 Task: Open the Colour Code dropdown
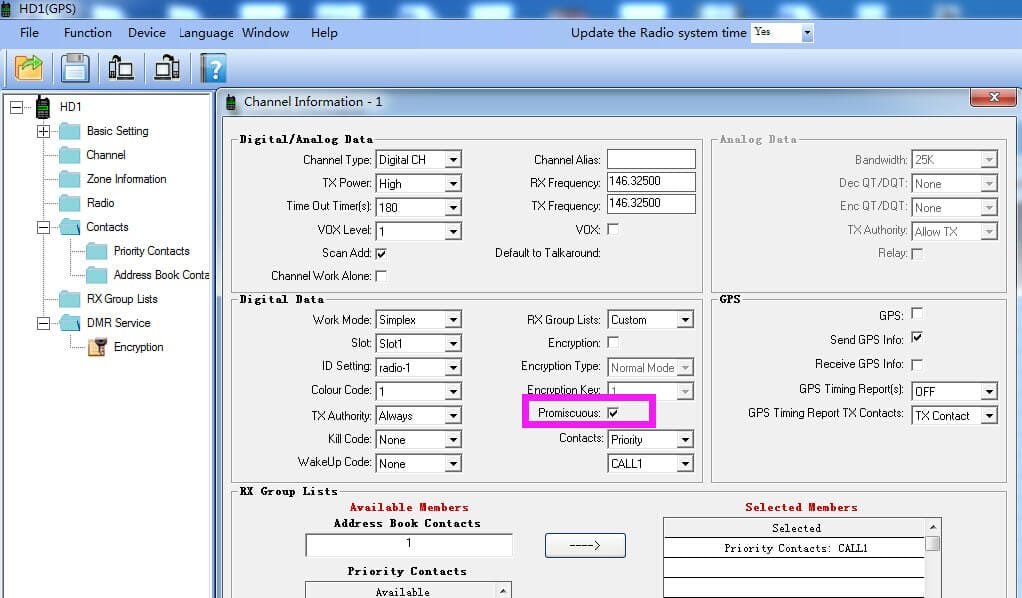click(x=453, y=392)
